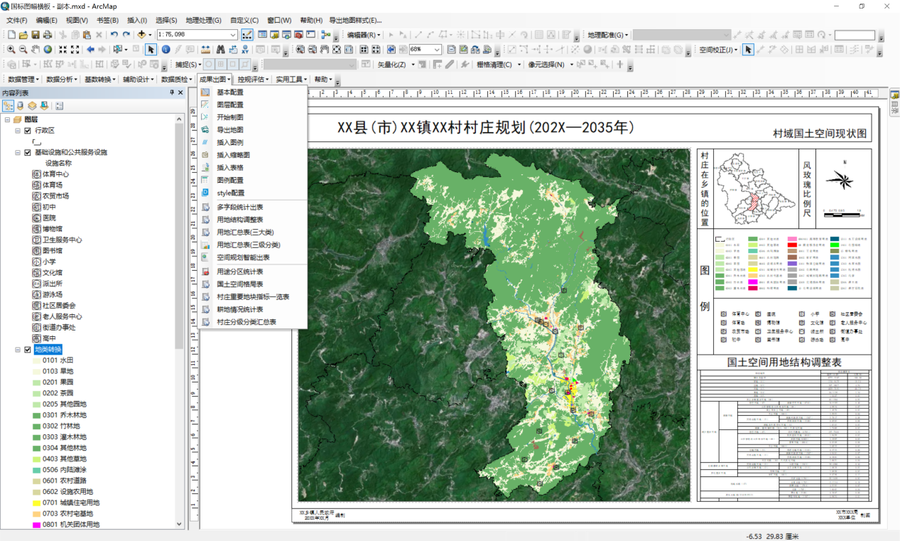Click the Redo arrow icon
This screenshot has width=900, height=541.
coord(126,35)
